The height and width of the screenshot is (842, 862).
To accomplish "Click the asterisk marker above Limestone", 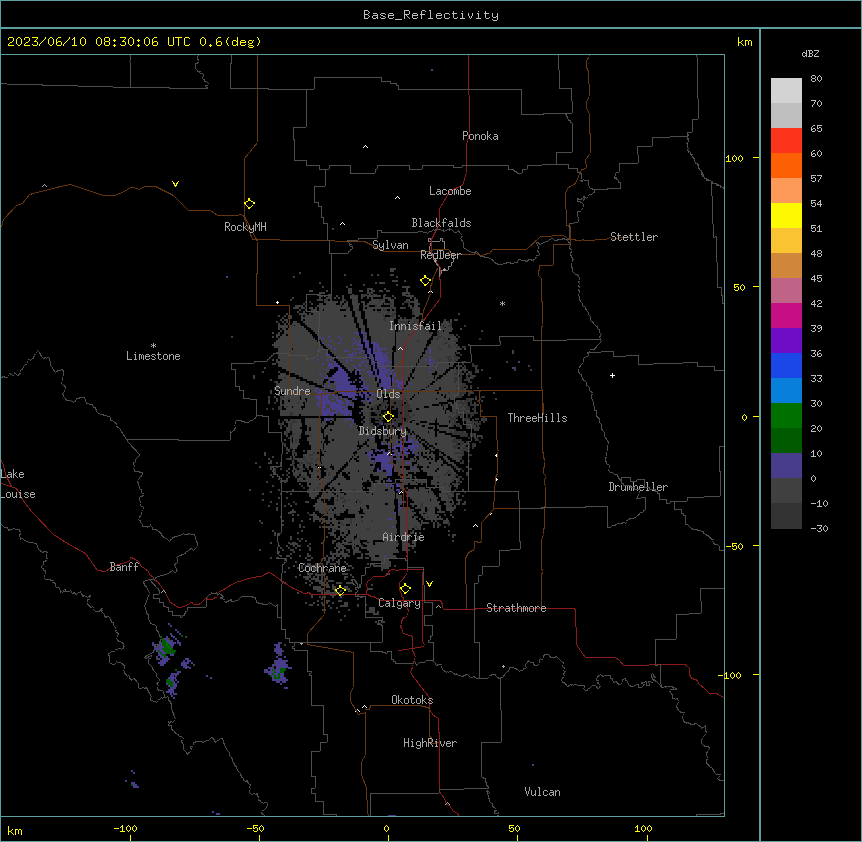I will [x=153, y=346].
